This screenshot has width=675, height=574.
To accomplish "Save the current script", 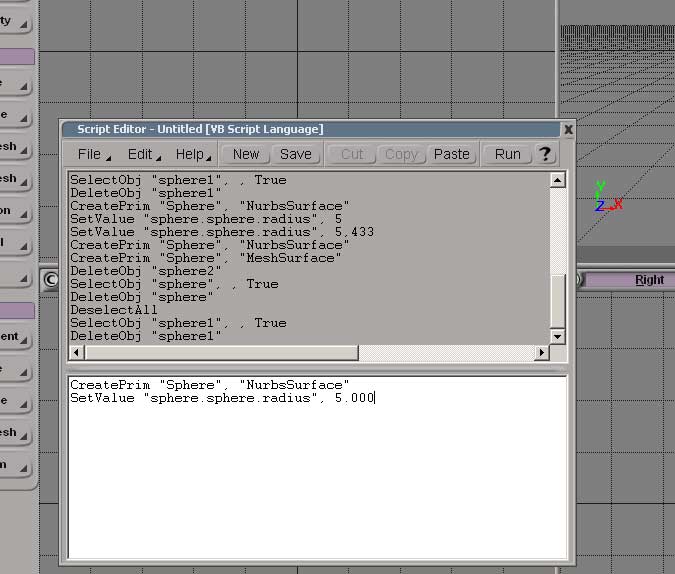I will click(x=295, y=154).
